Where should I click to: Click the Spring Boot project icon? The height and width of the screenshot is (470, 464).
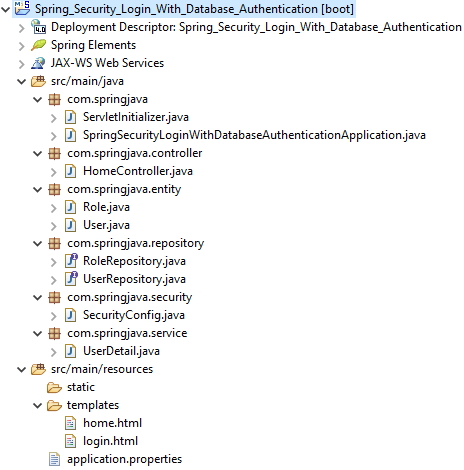(x=22, y=8)
